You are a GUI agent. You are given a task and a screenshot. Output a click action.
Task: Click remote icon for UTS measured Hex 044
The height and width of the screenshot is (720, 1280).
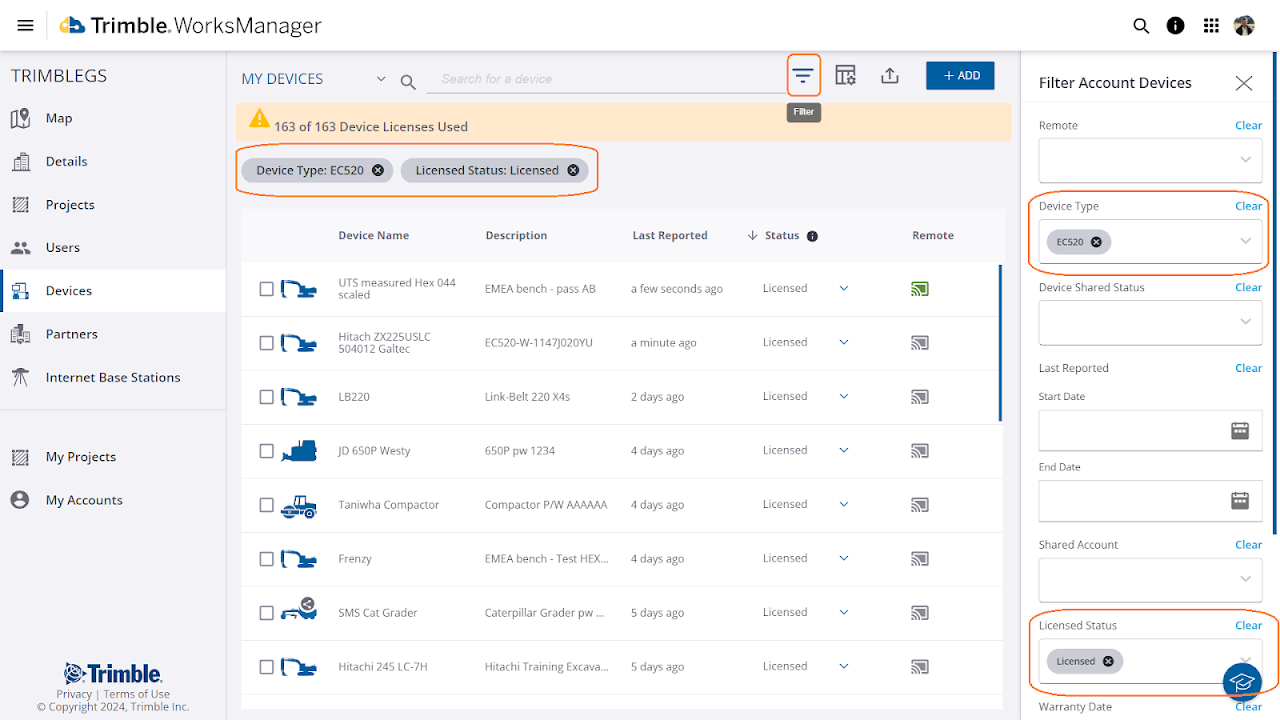(x=920, y=289)
